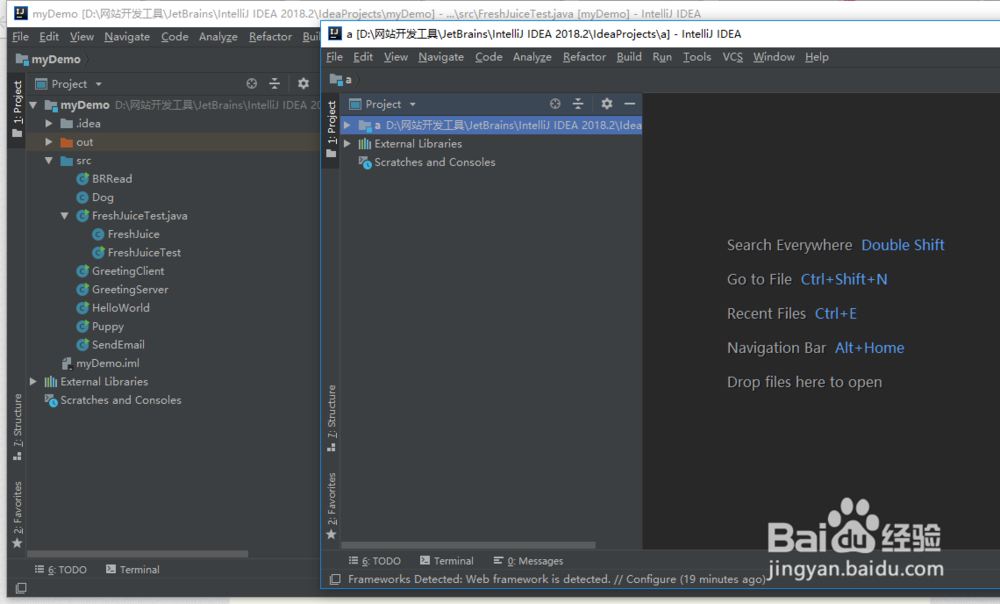Hide the Project panel in window a
This screenshot has height=604, width=1000.
pos(629,103)
